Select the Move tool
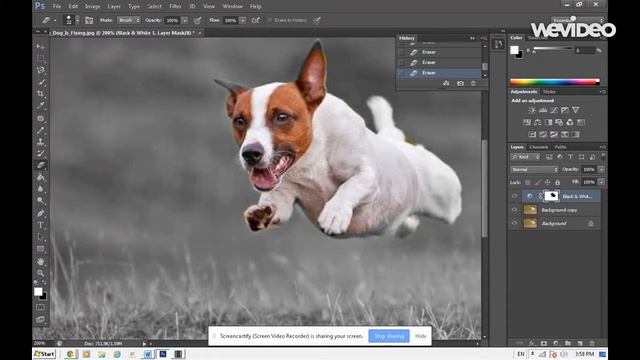Viewport: 640px width, 360px height. click(x=40, y=47)
